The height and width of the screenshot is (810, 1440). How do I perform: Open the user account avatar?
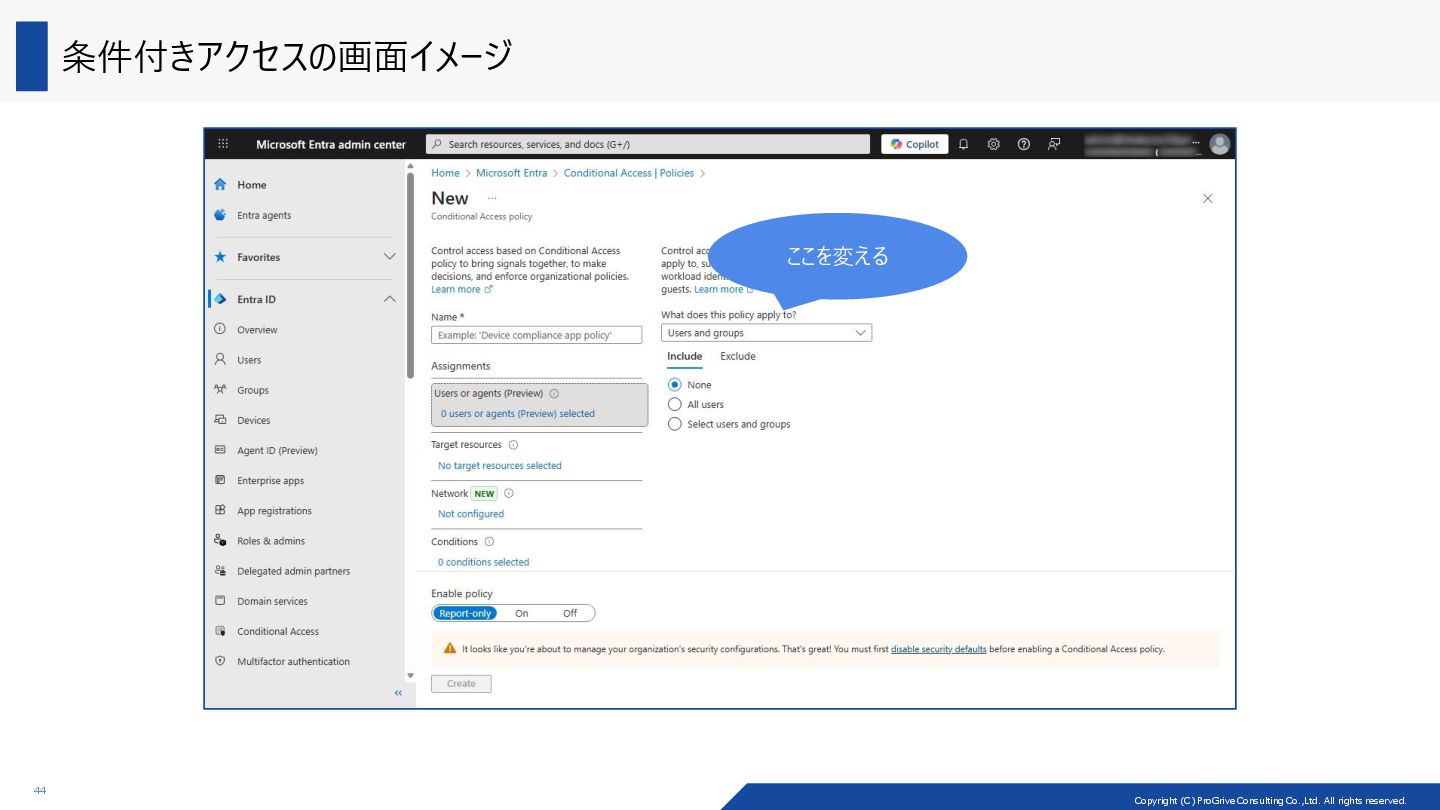(x=1219, y=144)
